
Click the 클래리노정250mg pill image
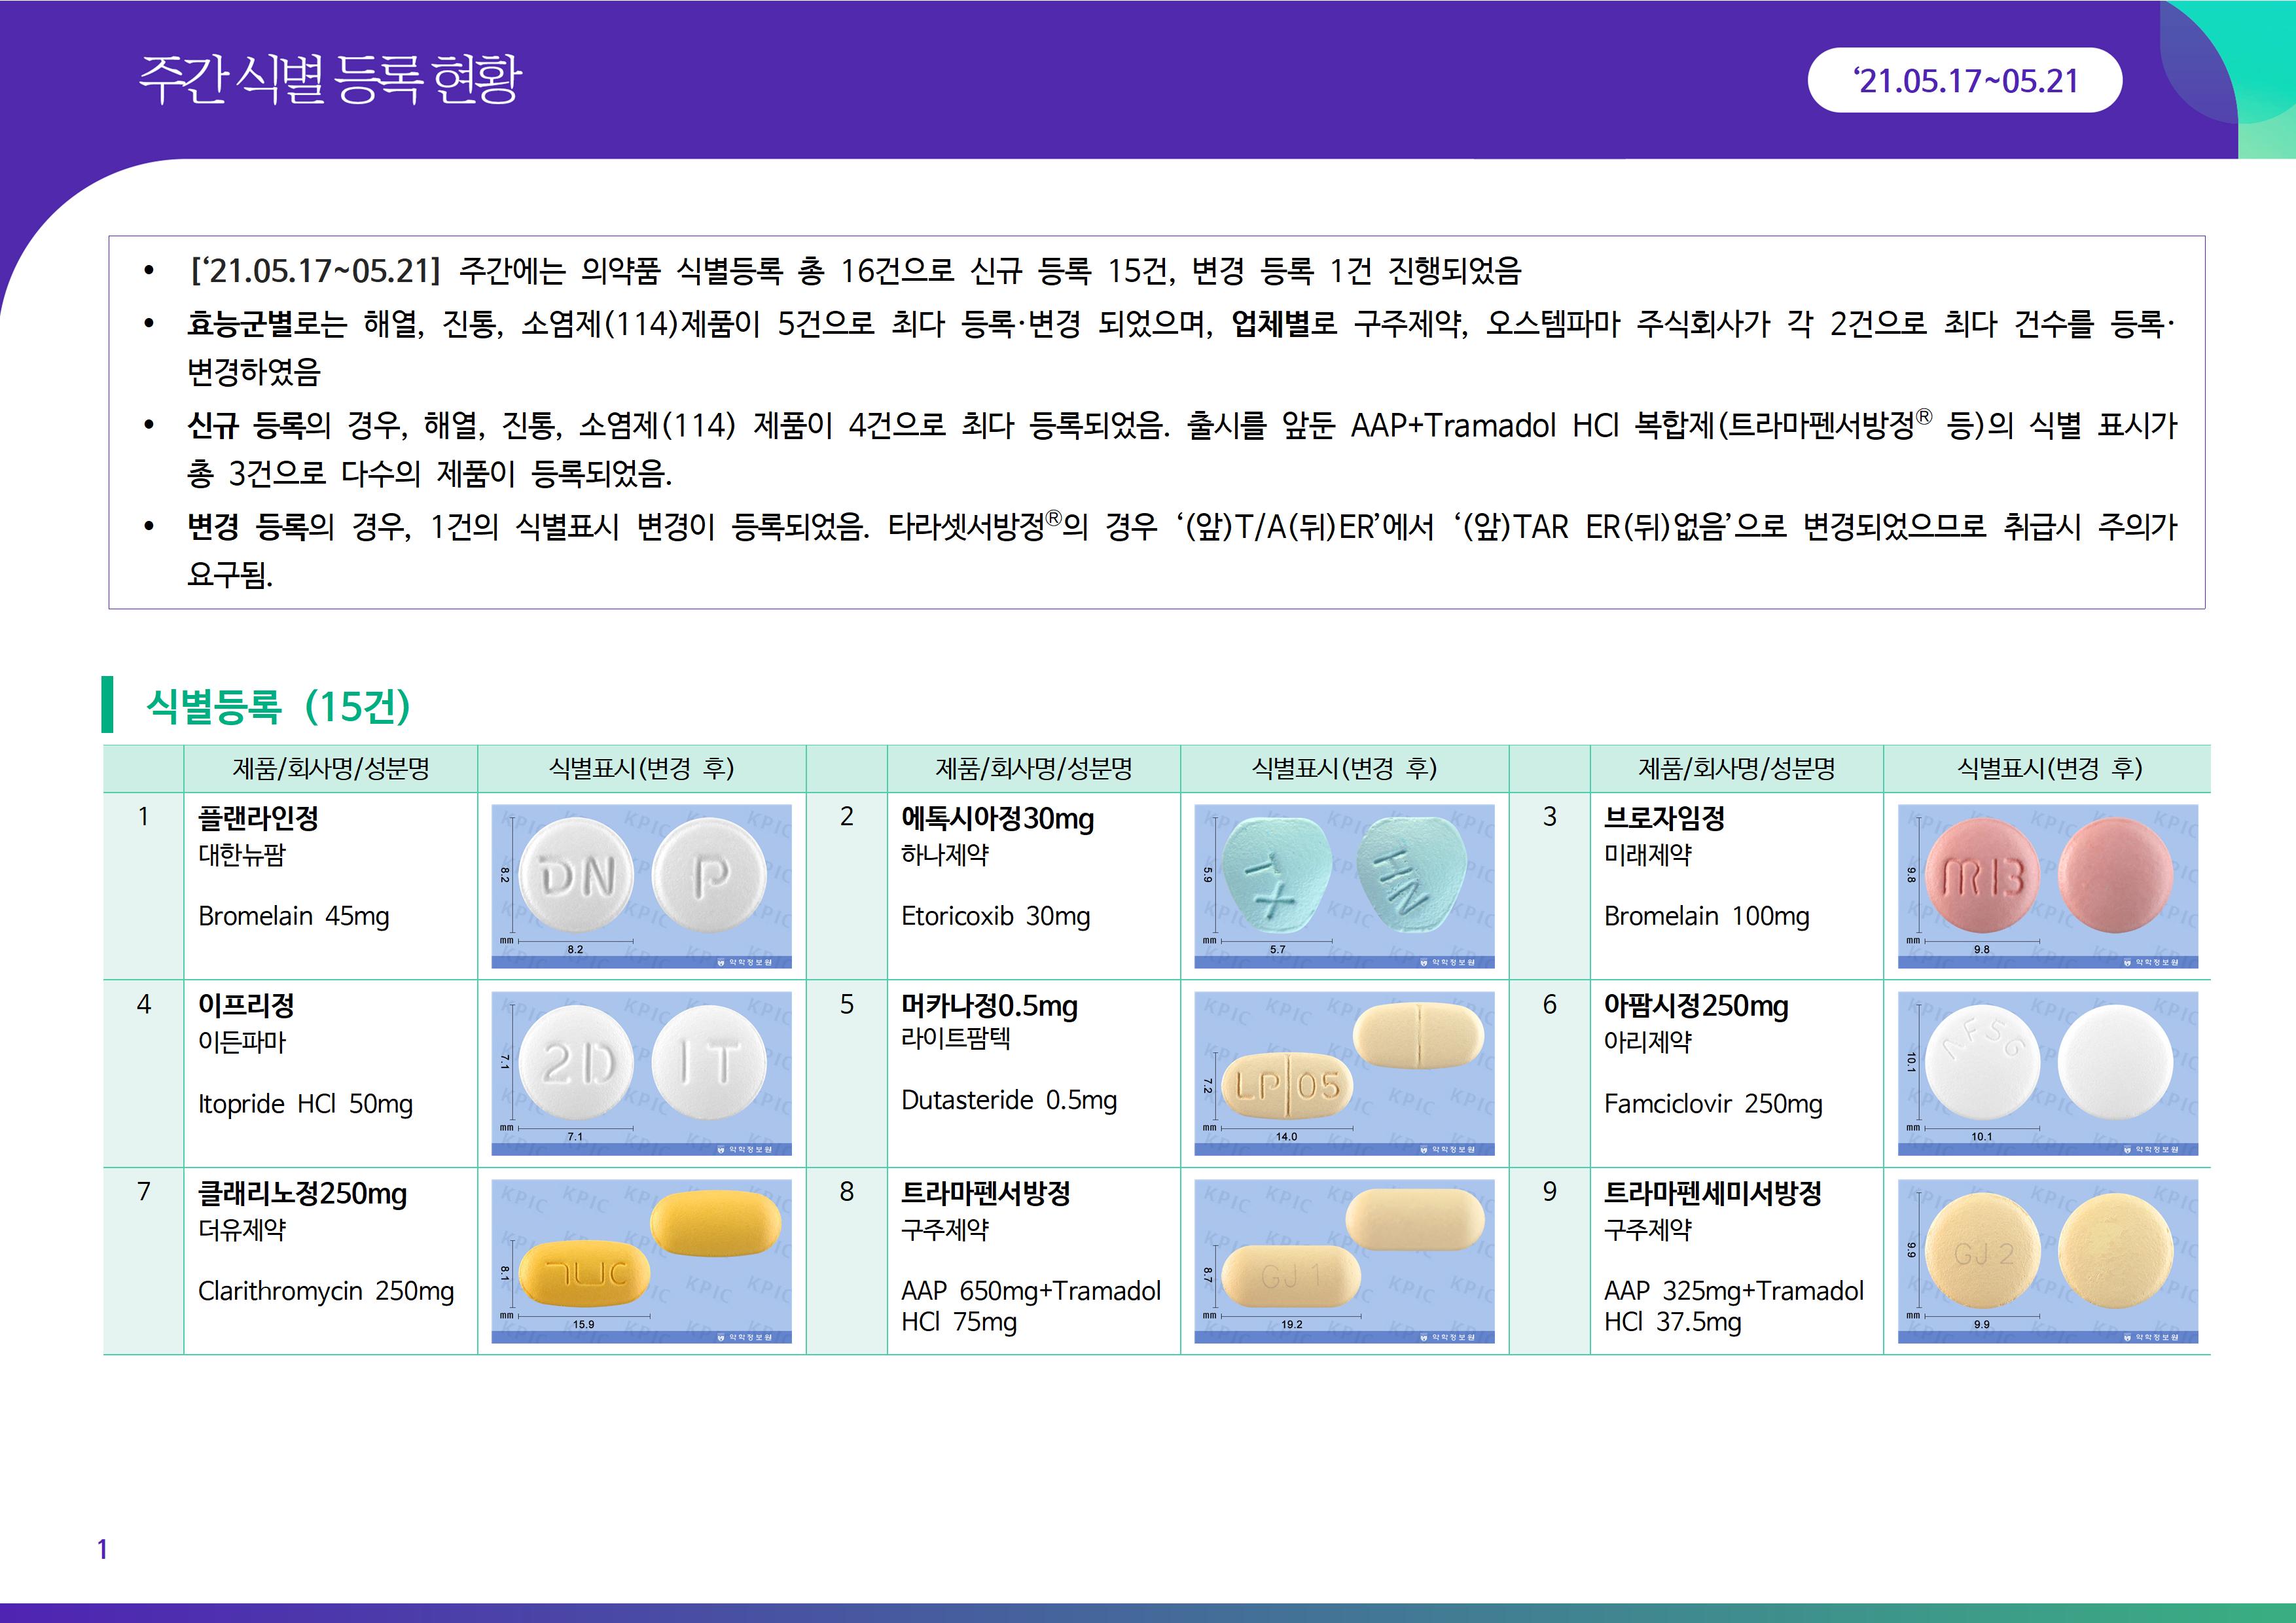click(x=641, y=1260)
